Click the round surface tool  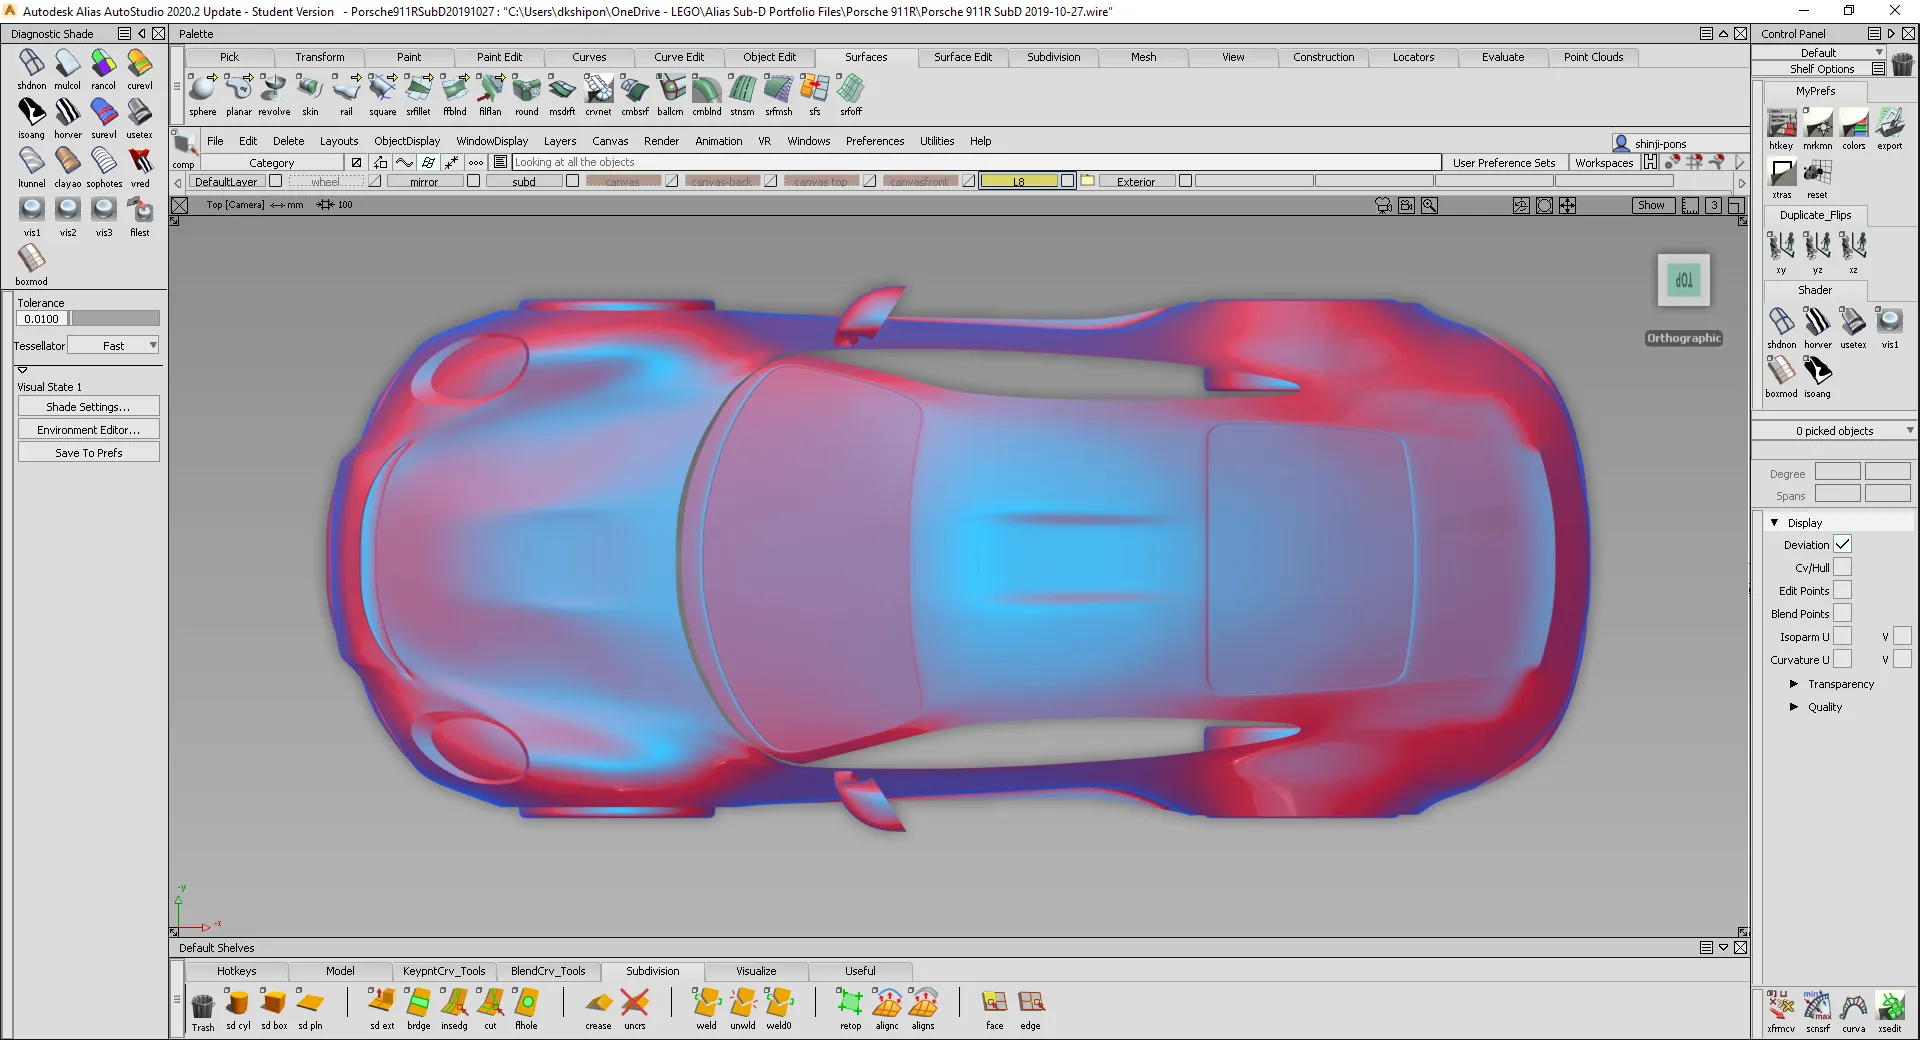[526, 89]
